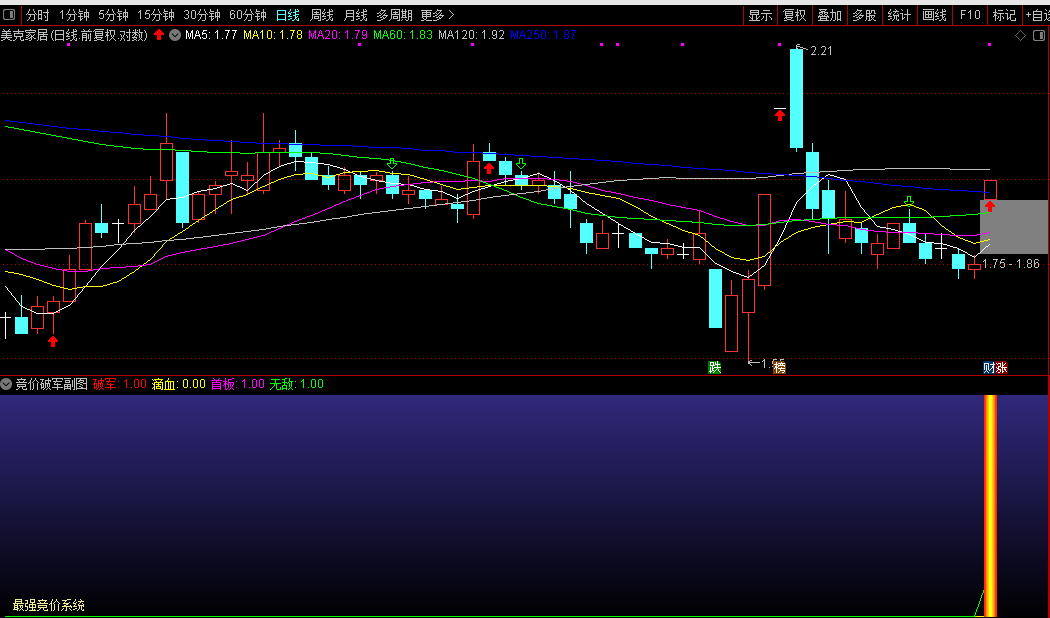Click the diamond icon at chart top-right

(1021, 35)
